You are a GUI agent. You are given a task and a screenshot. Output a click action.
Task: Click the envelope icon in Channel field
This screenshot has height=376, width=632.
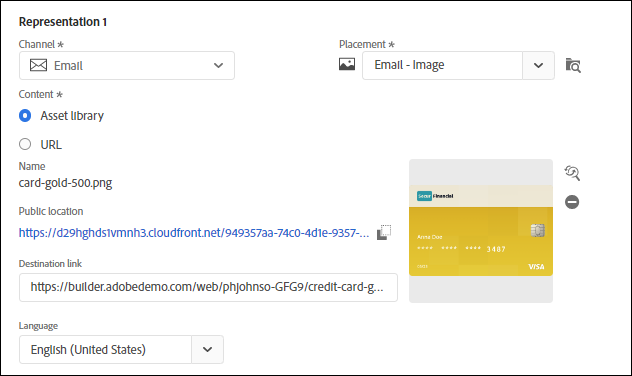point(38,65)
